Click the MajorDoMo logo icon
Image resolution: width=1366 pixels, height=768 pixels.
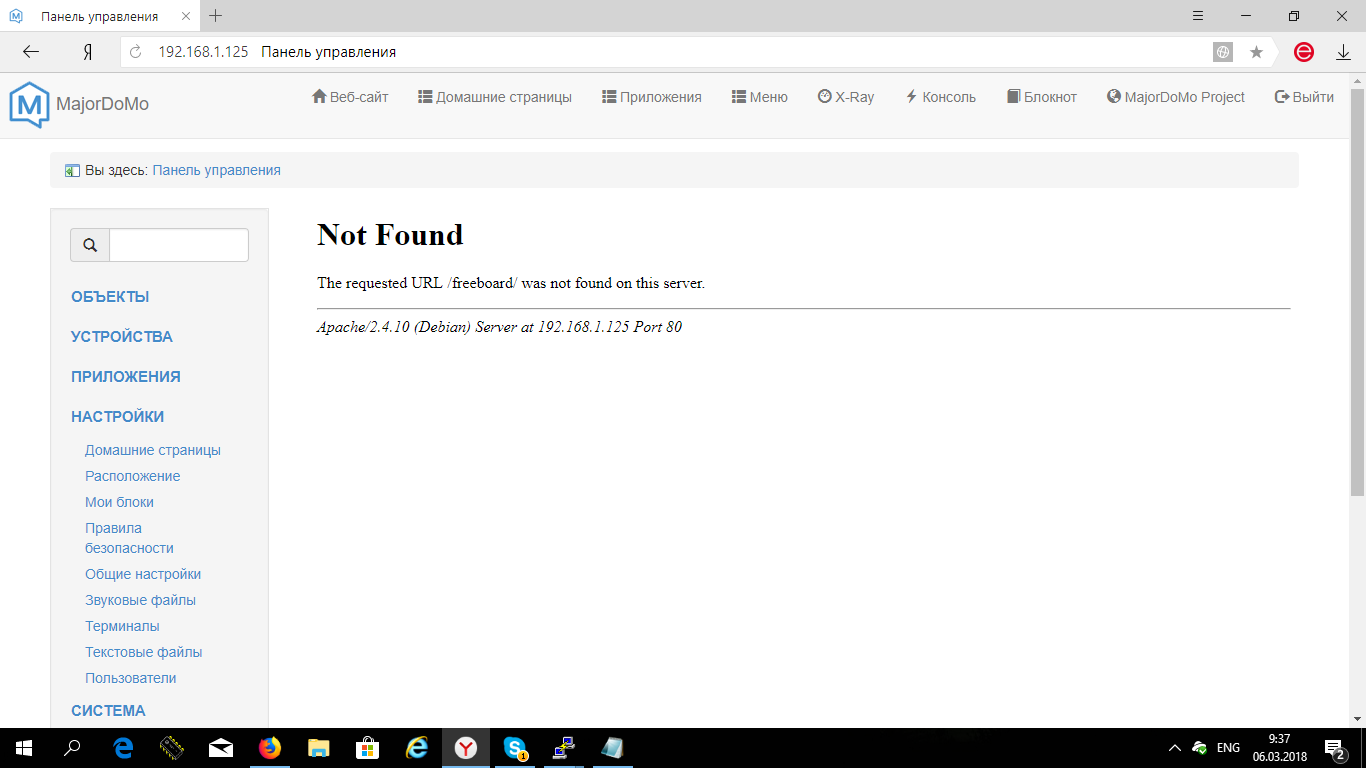point(29,104)
